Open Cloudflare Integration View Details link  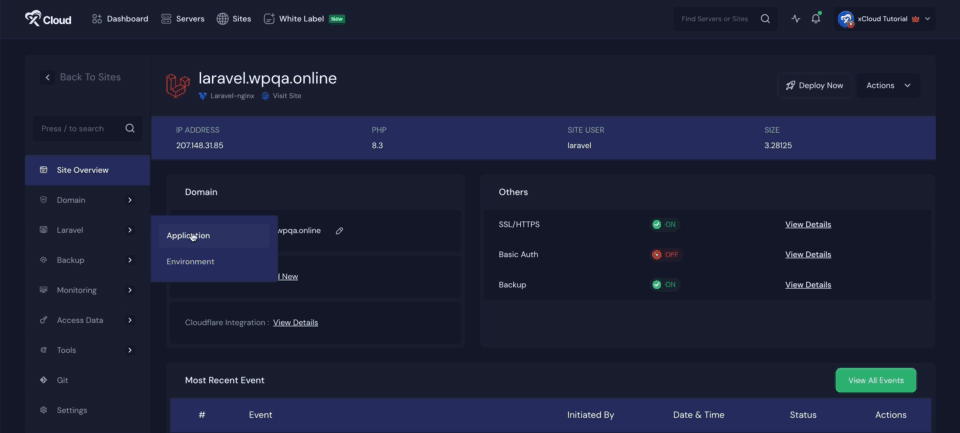pyautogui.click(x=295, y=323)
